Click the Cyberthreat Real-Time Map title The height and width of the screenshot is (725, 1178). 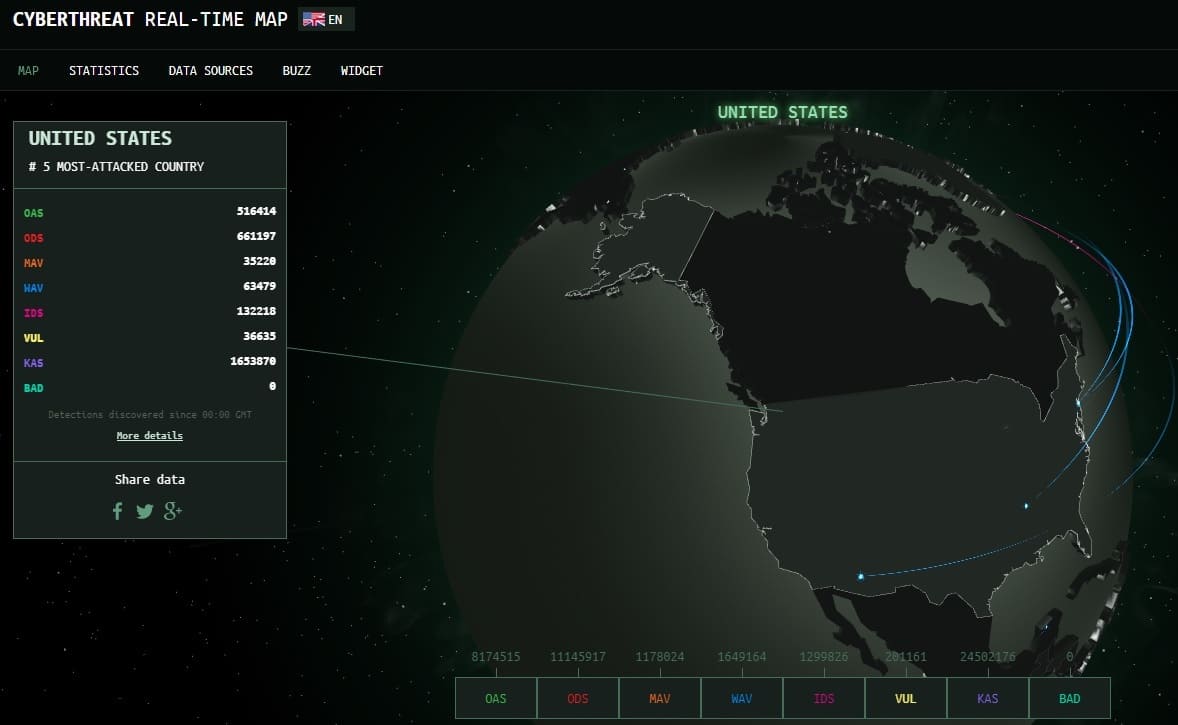tap(150, 20)
